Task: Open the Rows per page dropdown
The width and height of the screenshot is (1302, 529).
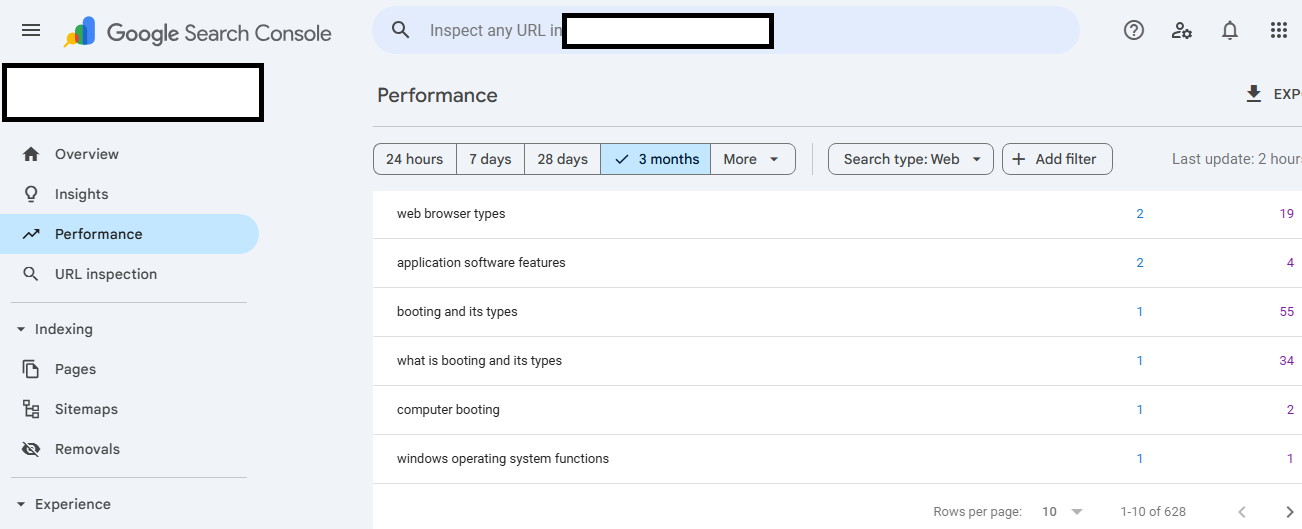Action: click(1062, 512)
